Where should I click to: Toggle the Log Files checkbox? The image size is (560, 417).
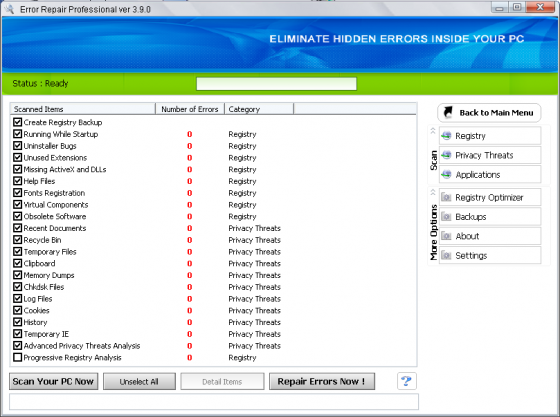coord(17,298)
